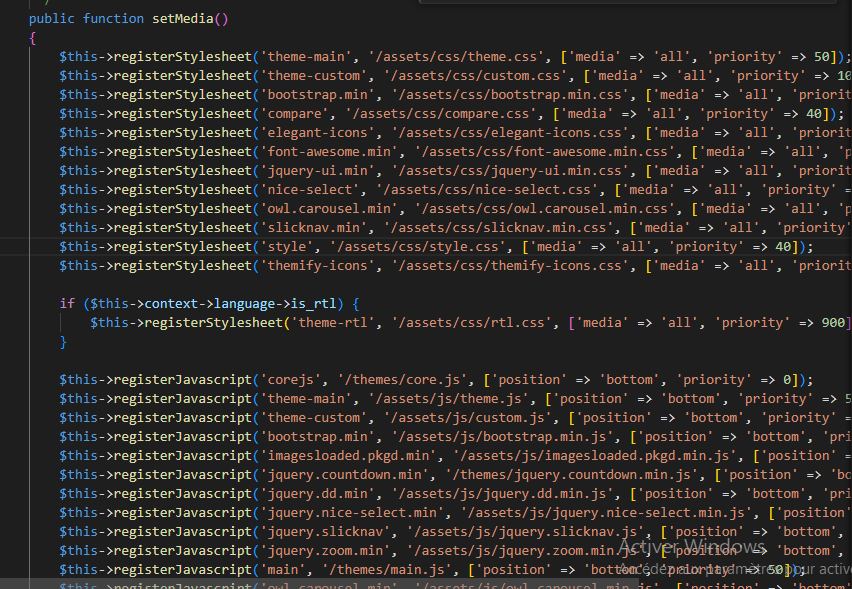Image resolution: width=852 pixels, height=589 pixels.
Task: Click the 'jquery.countdown.min' handle string
Action: [344, 475]
